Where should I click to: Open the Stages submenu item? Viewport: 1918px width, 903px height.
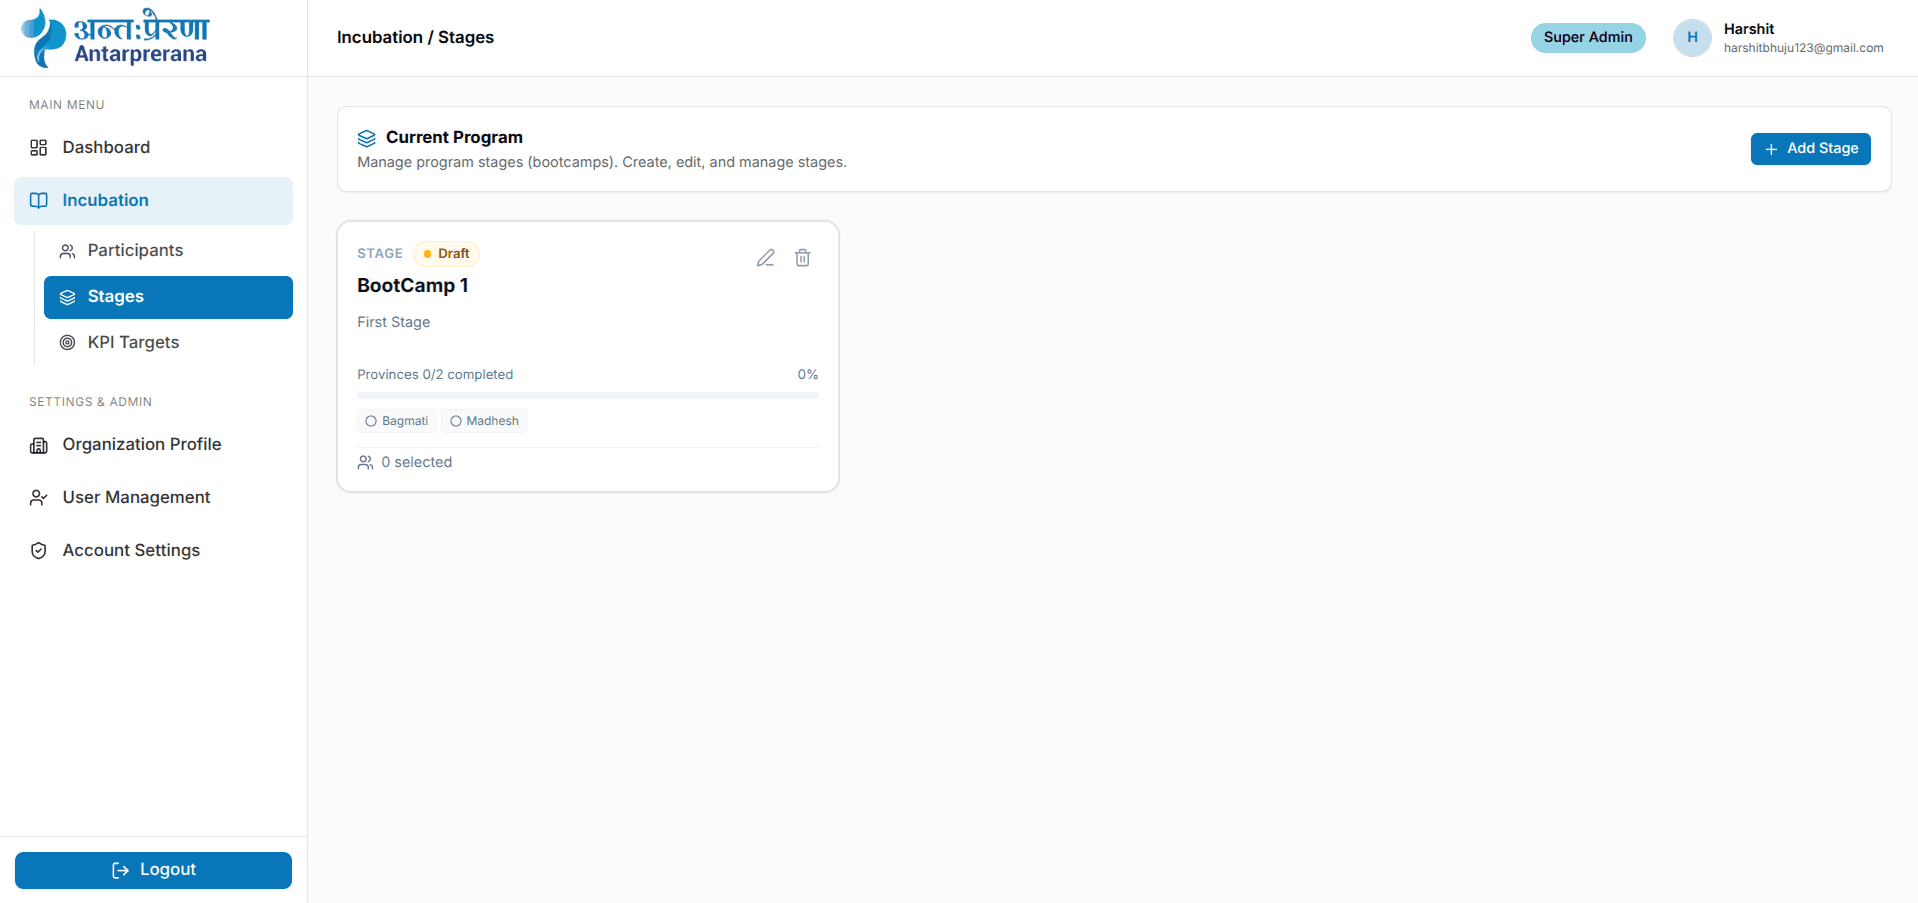168,297
